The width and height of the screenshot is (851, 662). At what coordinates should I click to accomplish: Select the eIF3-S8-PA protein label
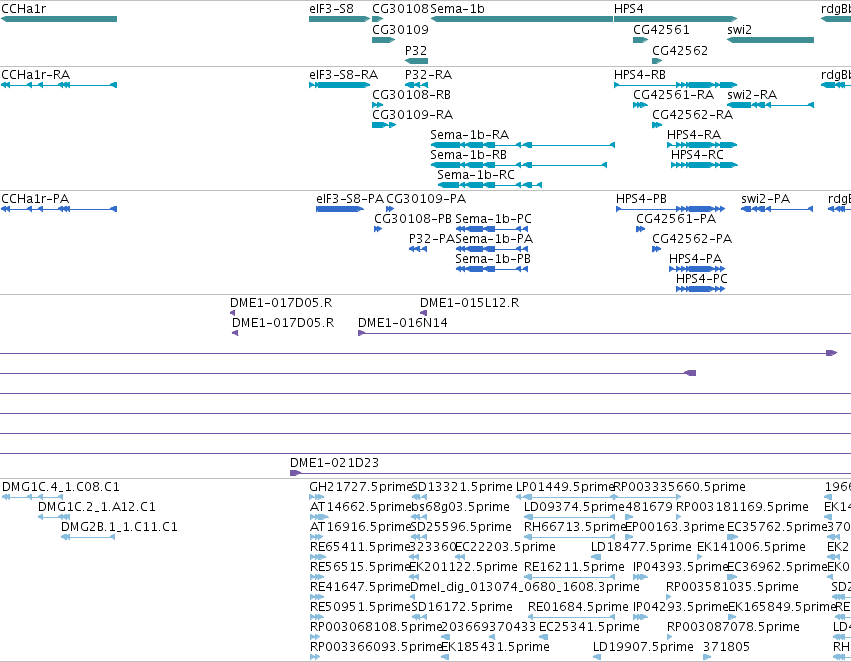point(350,199)
